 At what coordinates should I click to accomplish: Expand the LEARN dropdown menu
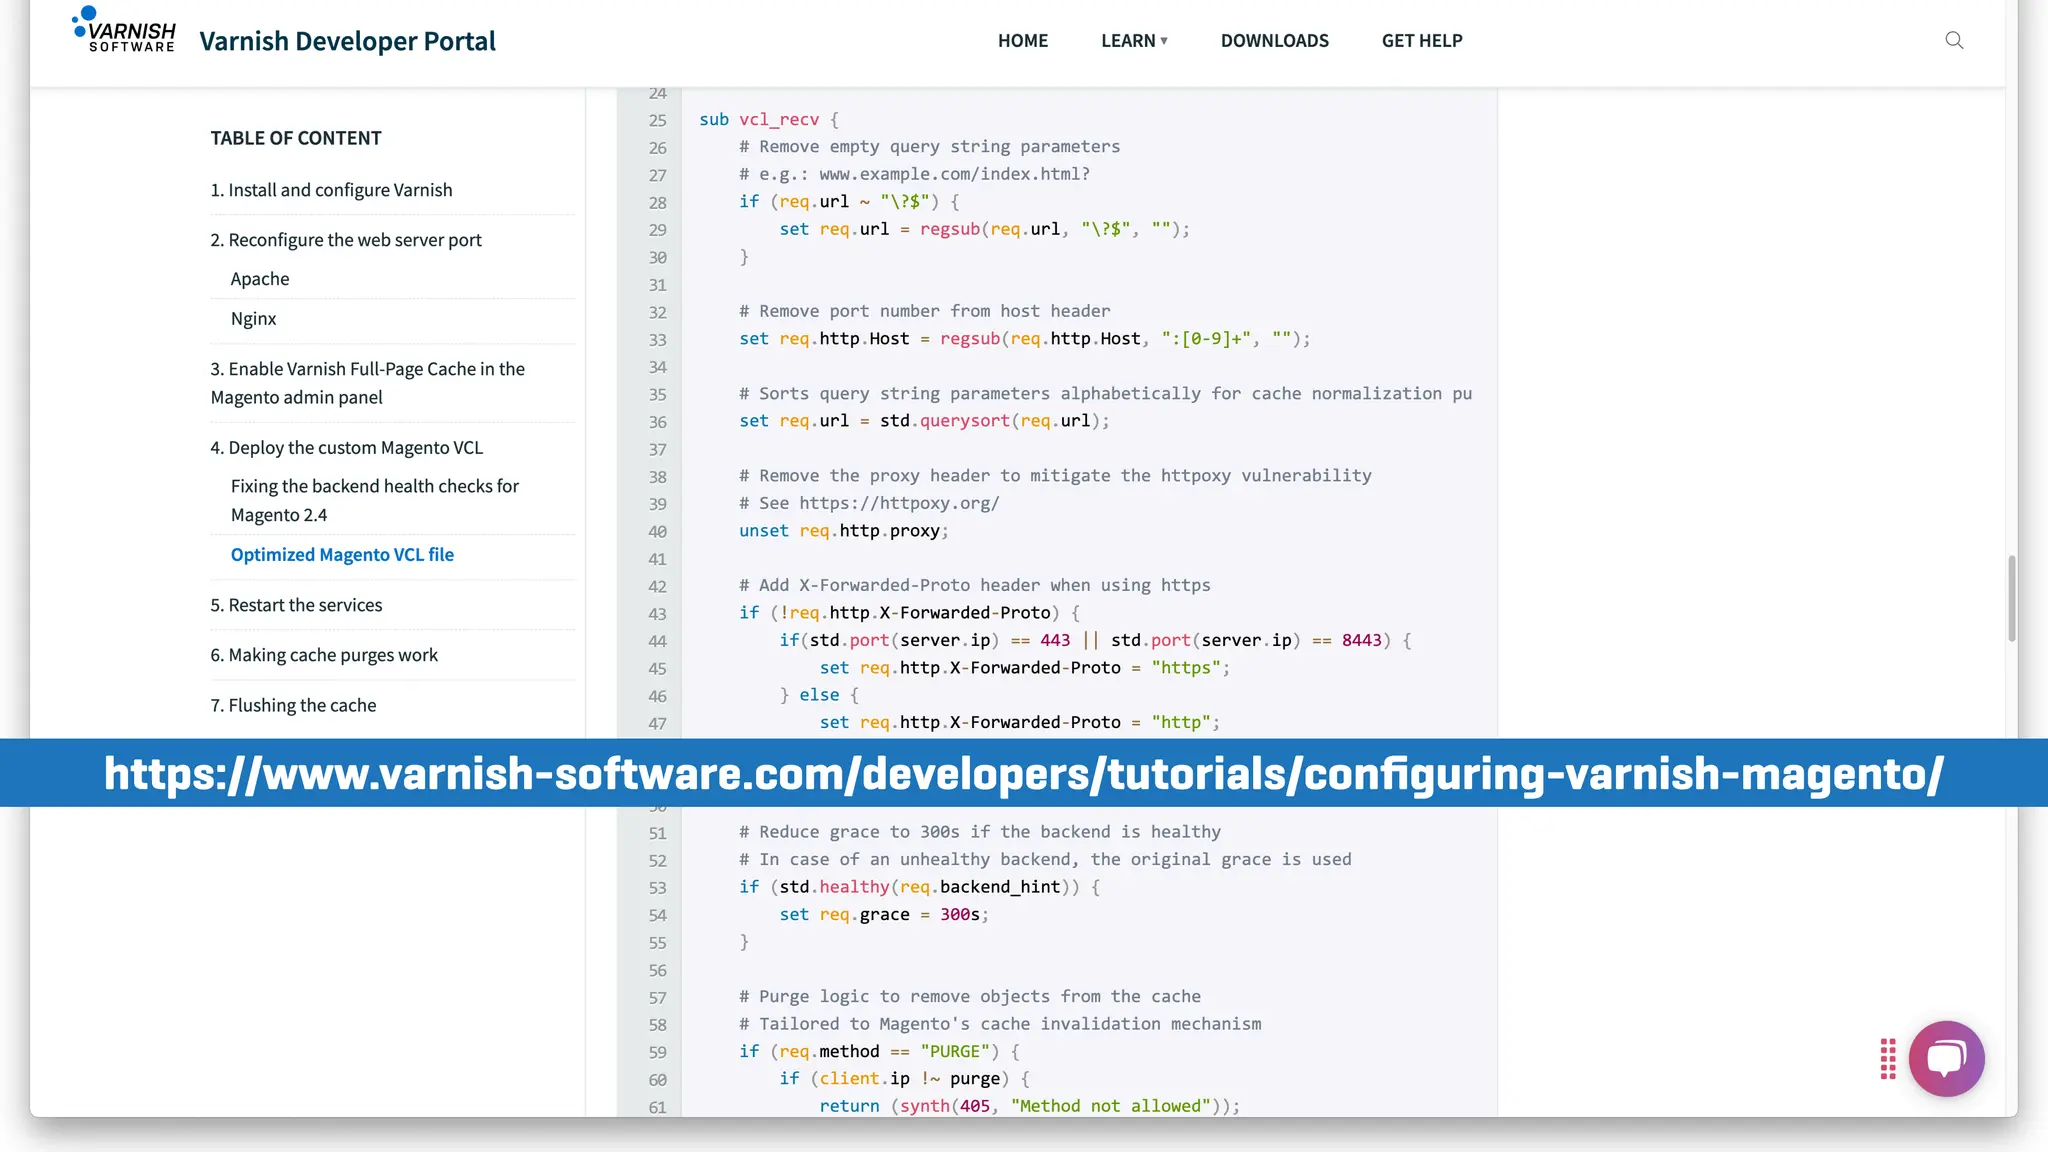click(x=1134, y=40)
